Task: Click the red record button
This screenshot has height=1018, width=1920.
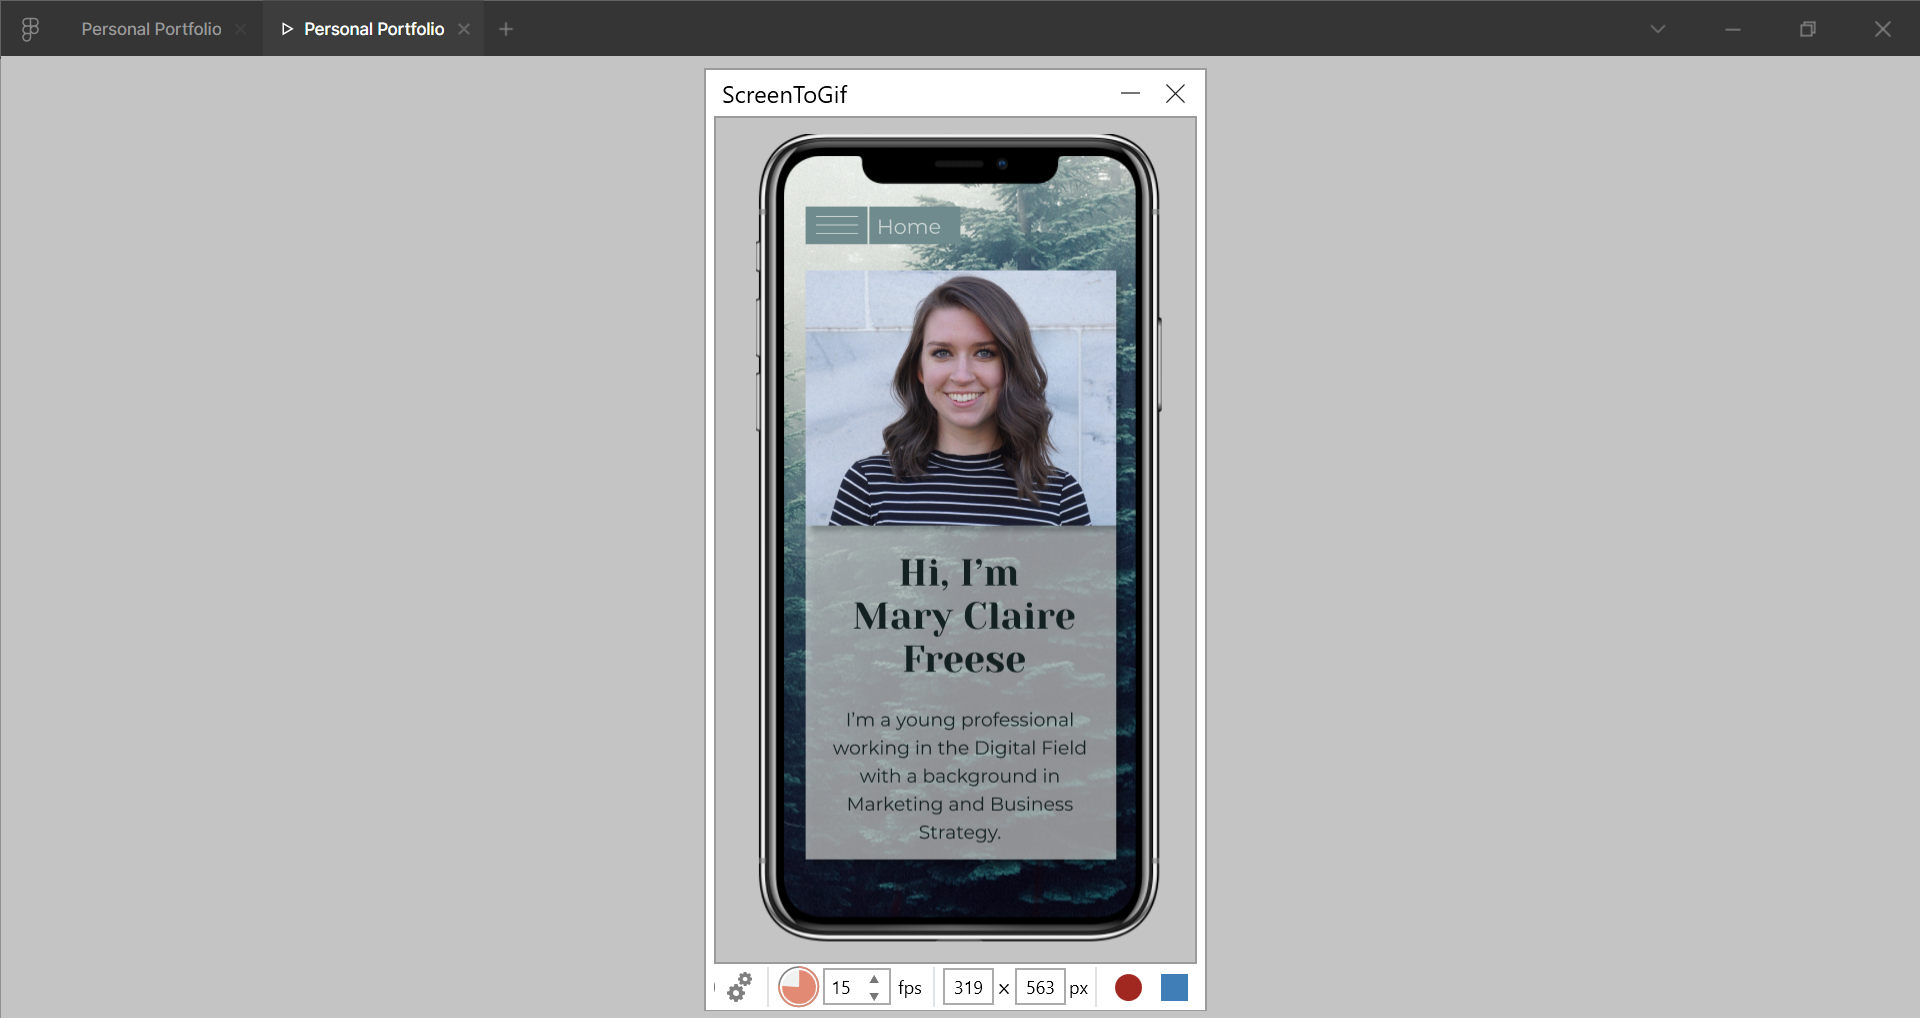Action: (x=1128, y=987)
